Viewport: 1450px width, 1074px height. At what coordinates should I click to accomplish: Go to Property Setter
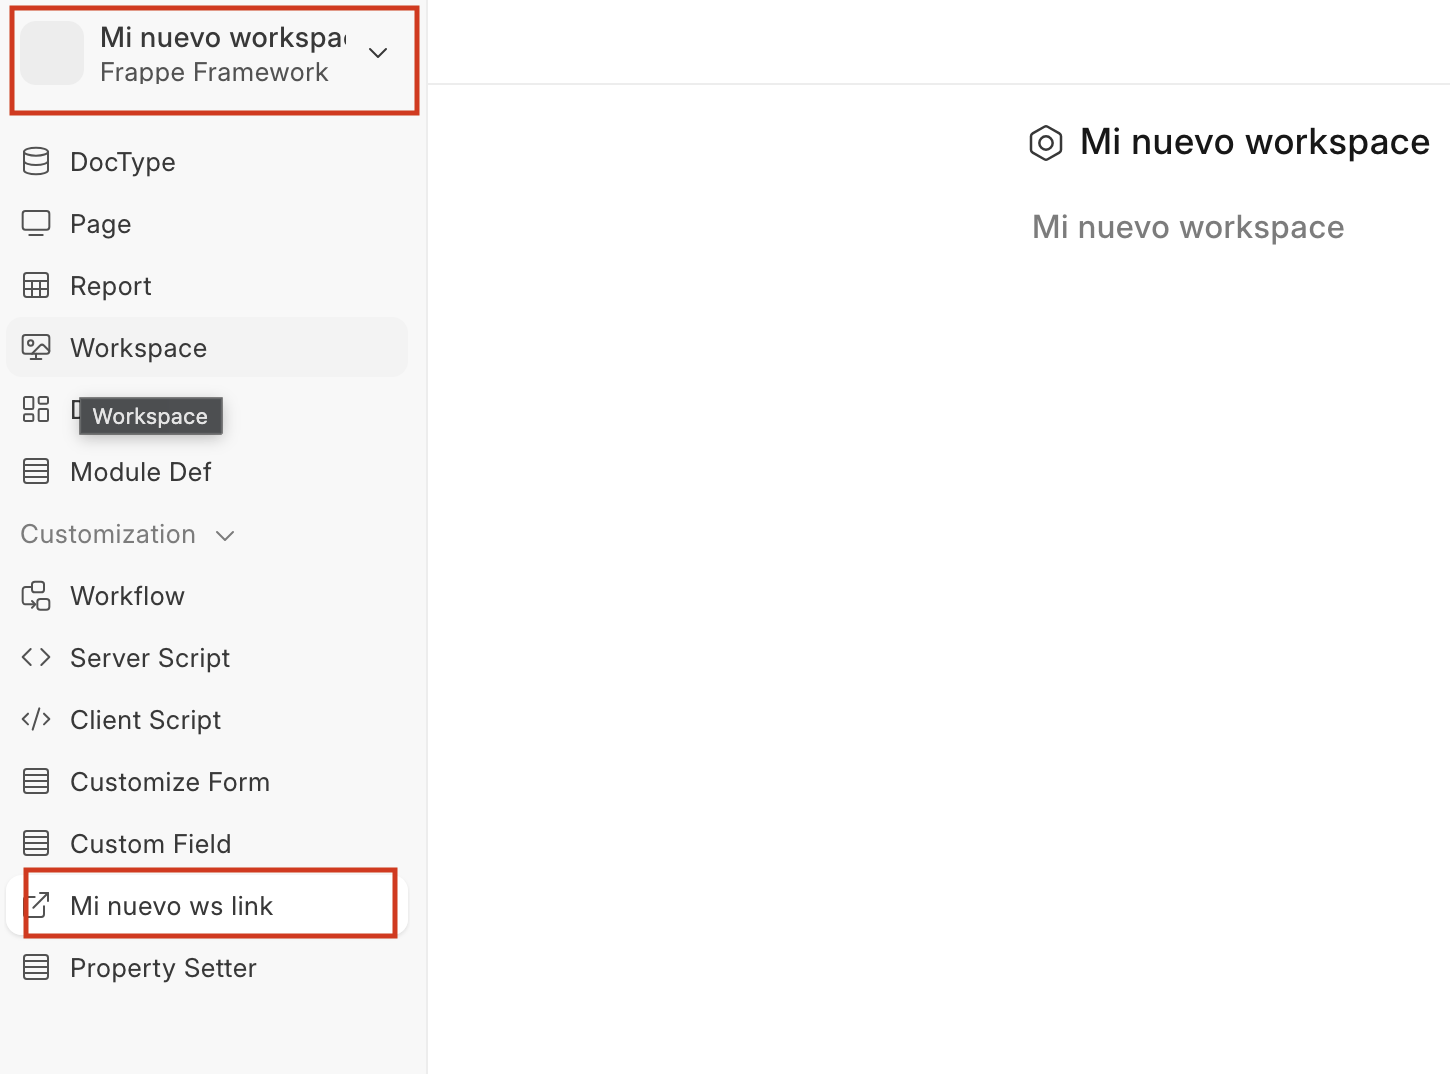coord(163,968)
